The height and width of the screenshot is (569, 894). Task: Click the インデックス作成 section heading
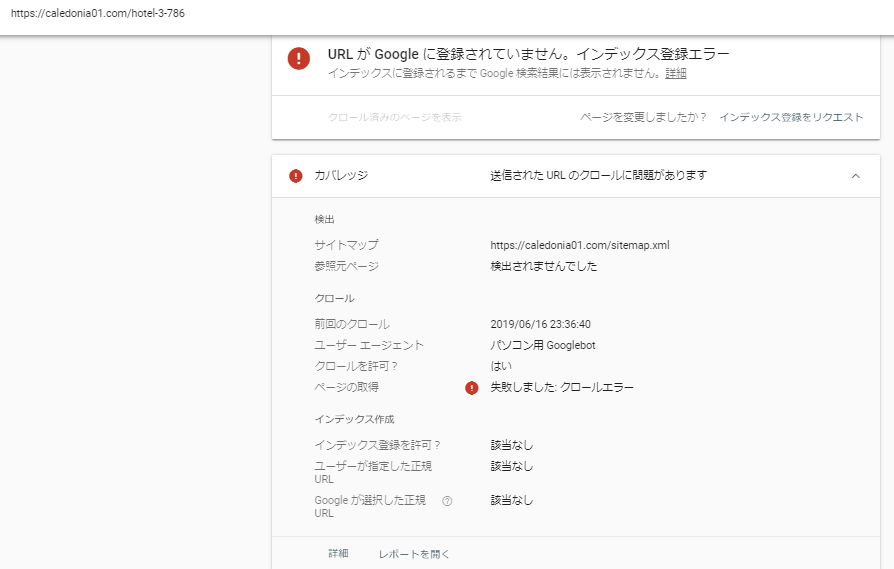(x=354, y=419)
